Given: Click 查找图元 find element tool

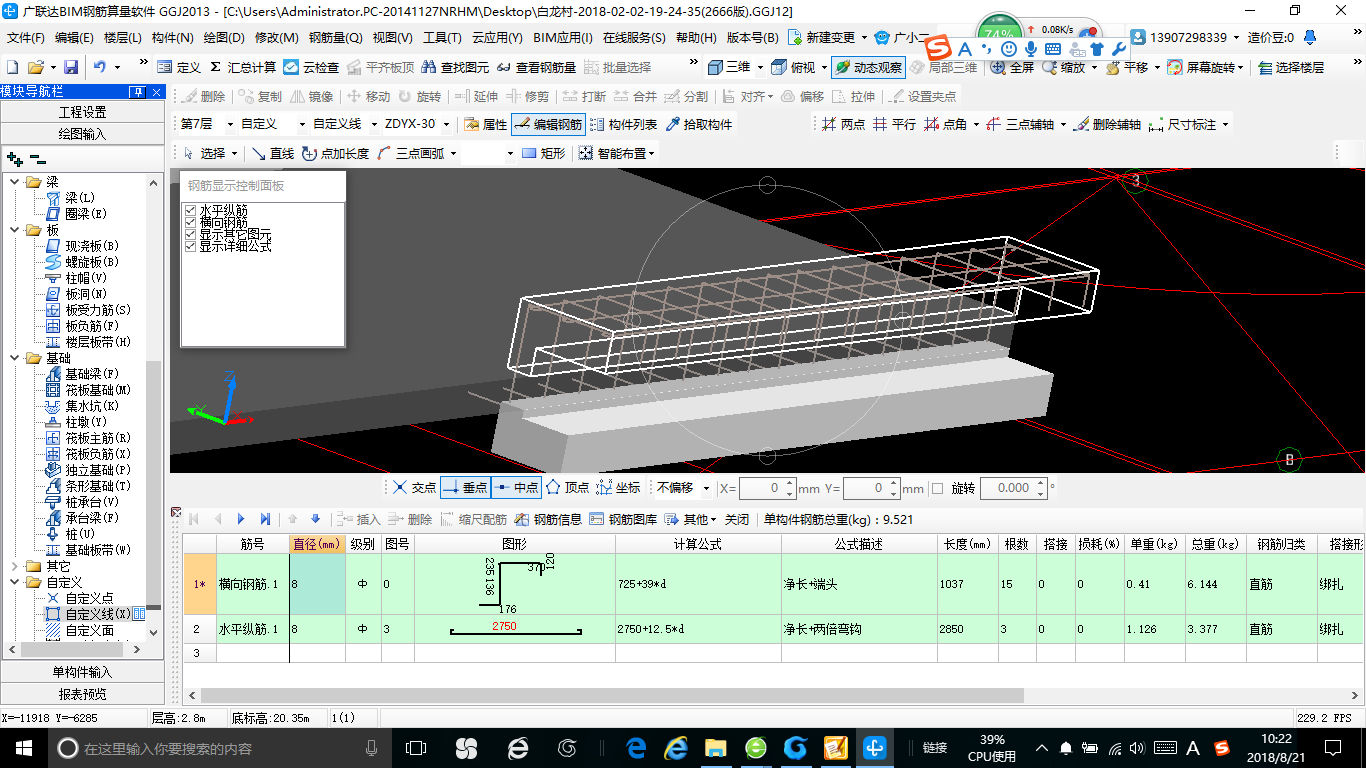Looking at the screenshot, I should pyautogui.click(x=455, y=67).
